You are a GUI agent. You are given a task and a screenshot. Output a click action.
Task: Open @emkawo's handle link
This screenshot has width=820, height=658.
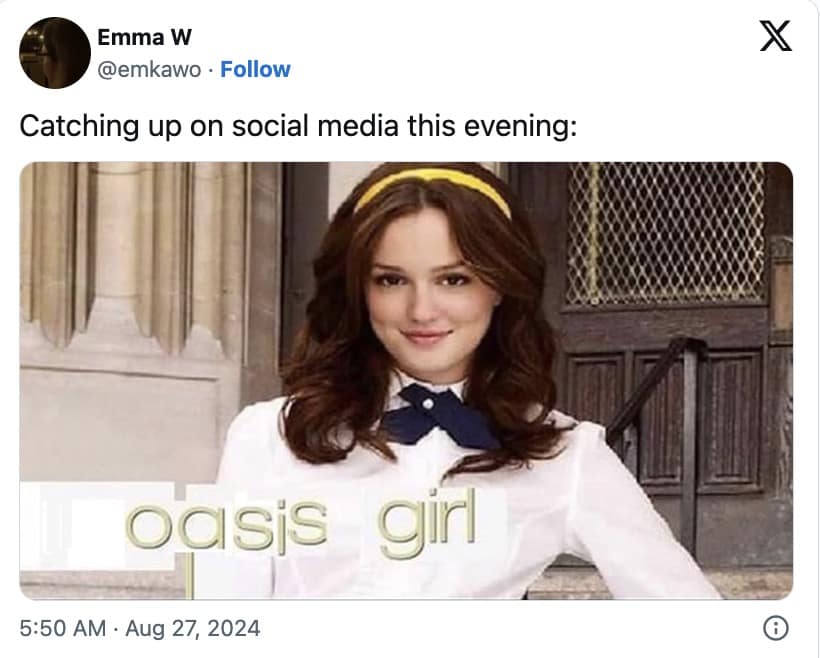(146, 69)
